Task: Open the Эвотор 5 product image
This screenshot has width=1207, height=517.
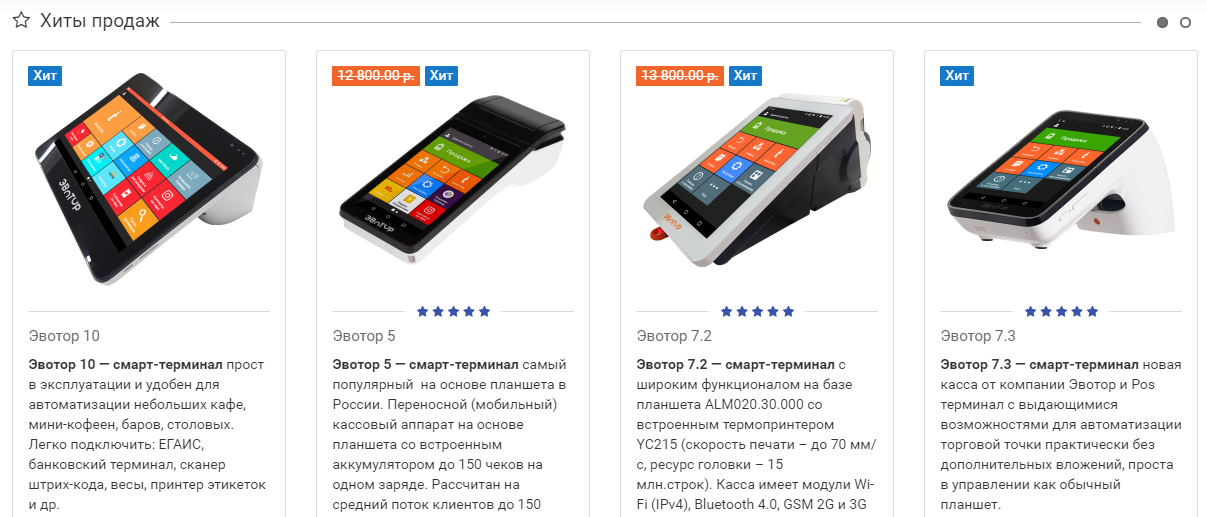Action: (453, 178)
